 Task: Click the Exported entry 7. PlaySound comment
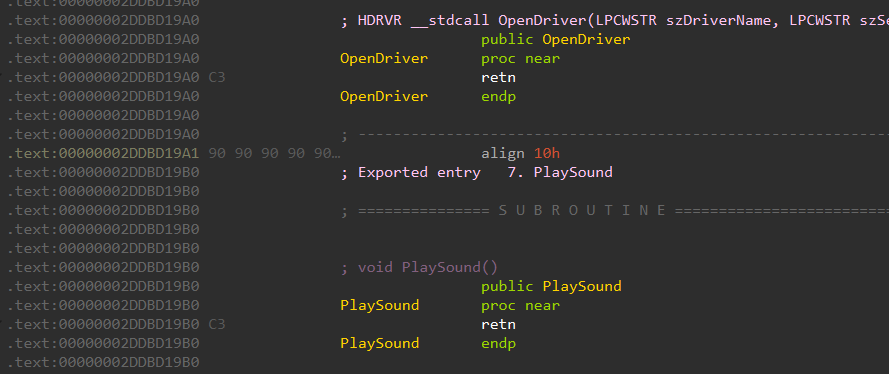pyautogui.click(x=476, y=172)
